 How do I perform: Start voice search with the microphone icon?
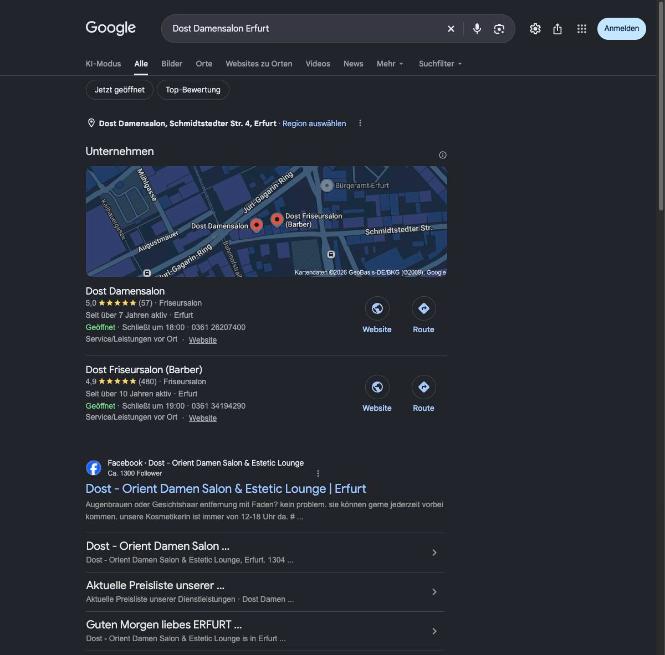point(477,28)
